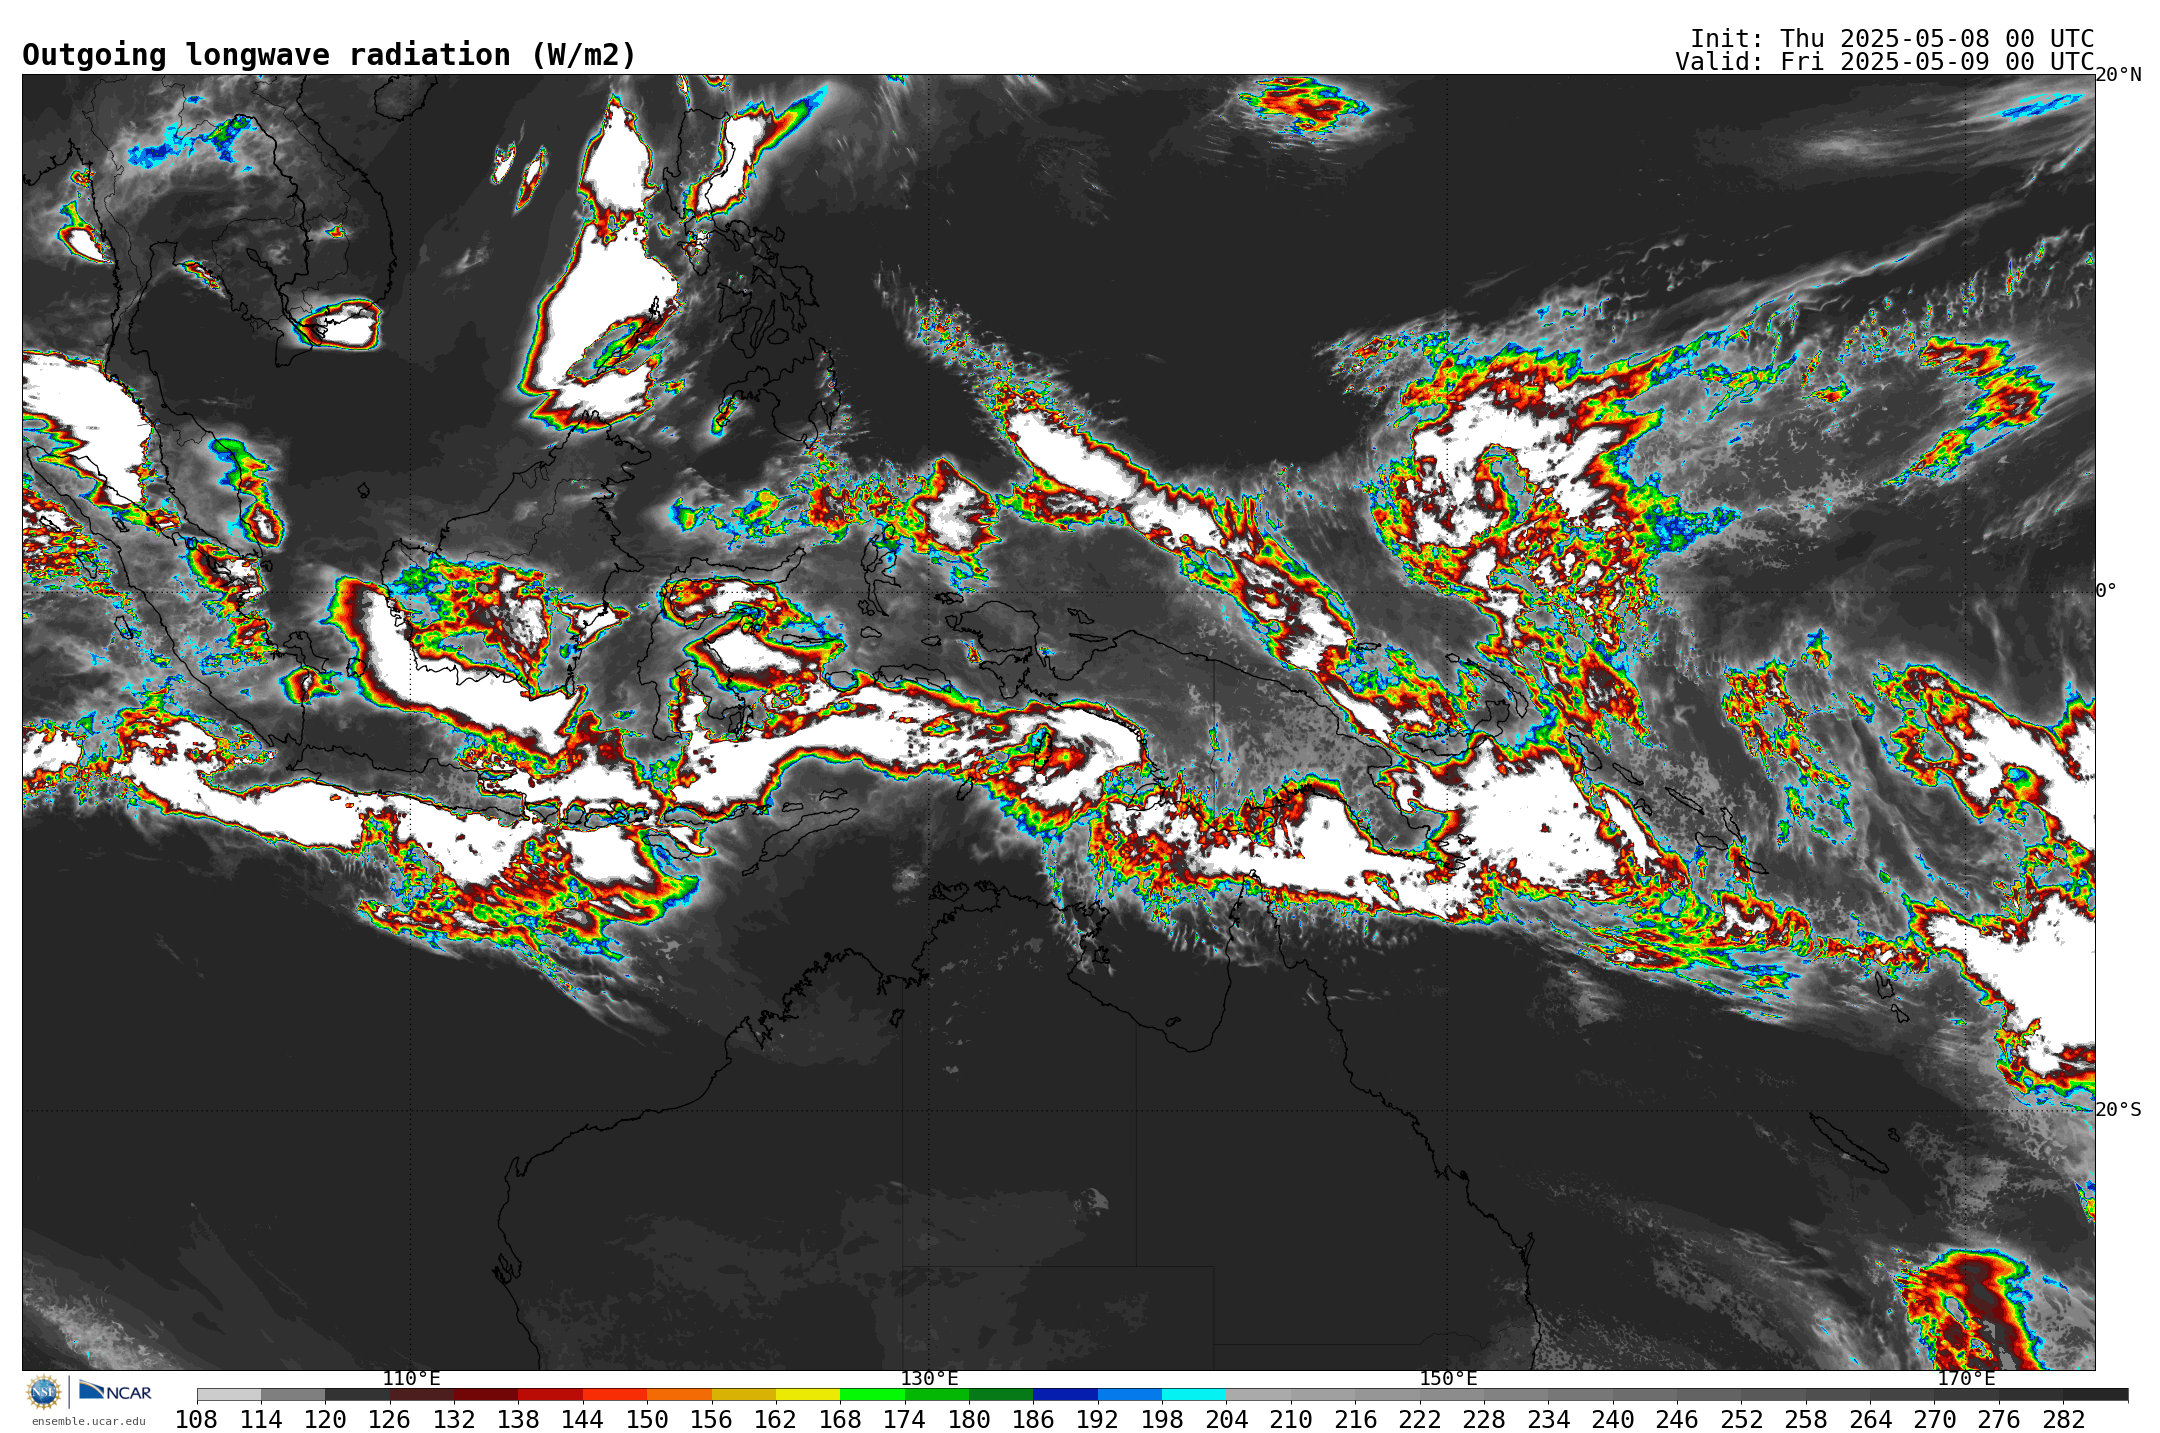Pick the gold colorbar swatch between 156 and 162
2160x1433 pixels.
743,1394
